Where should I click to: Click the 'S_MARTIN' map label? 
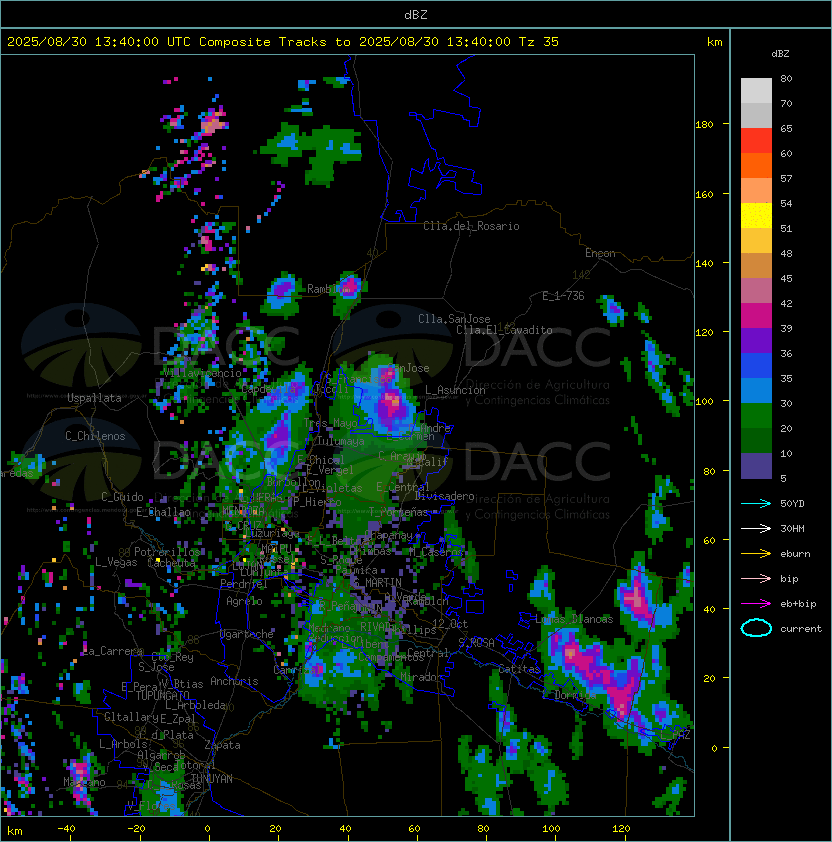[377, 583]
